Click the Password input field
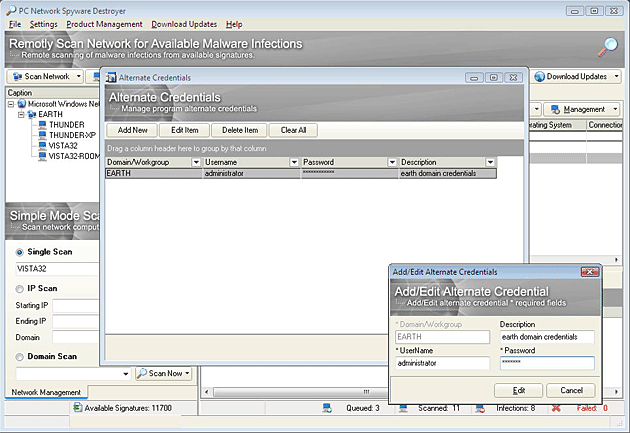 coord(547,363)
